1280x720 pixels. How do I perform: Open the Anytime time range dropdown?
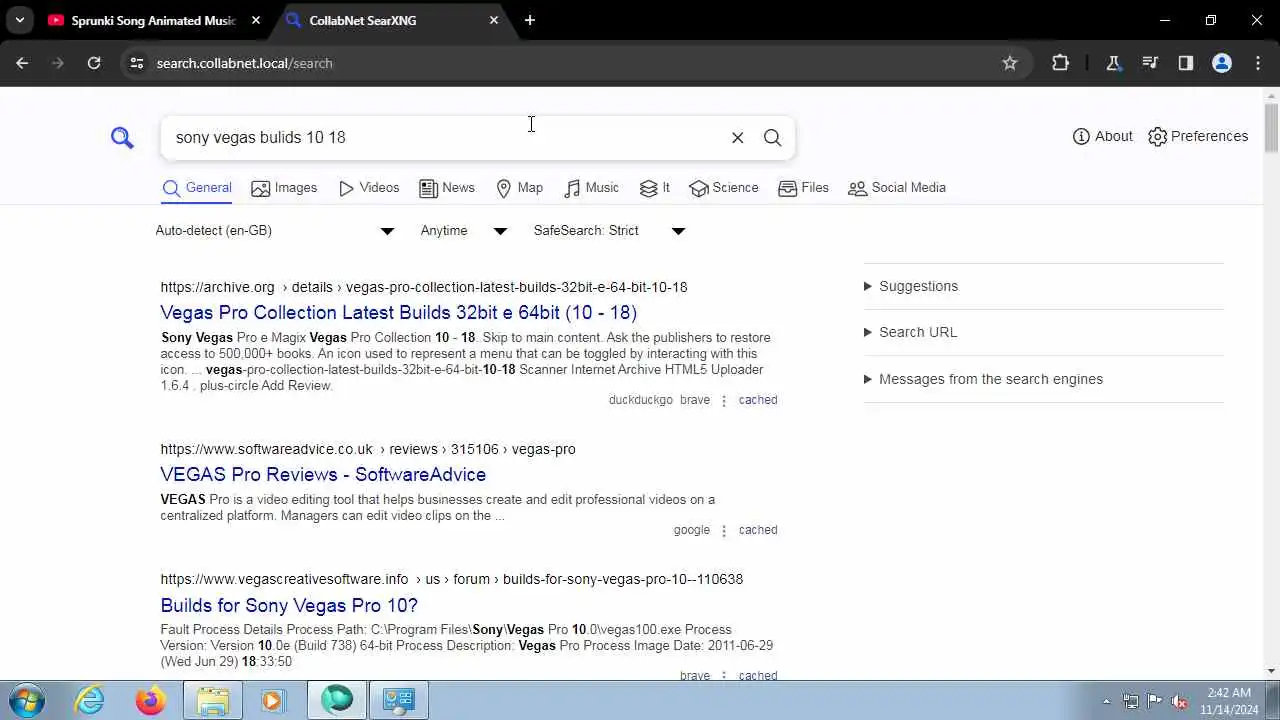[464, 231]
